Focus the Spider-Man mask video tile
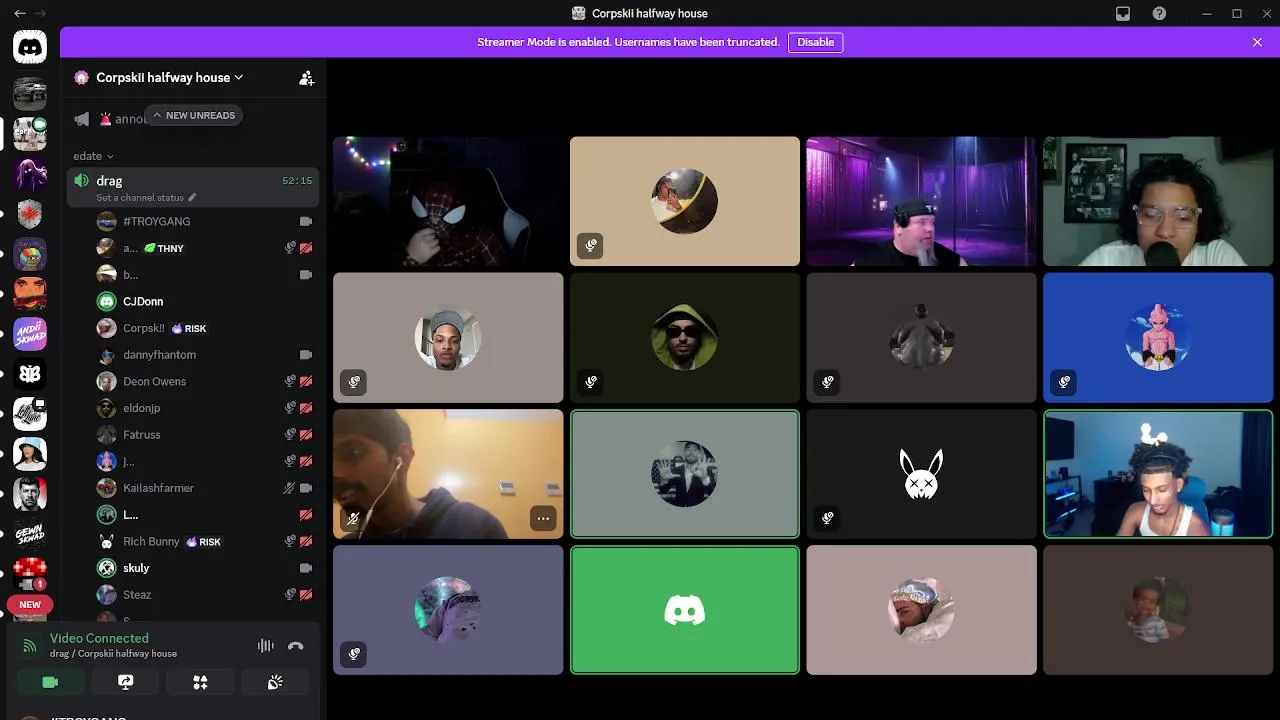 448,201
